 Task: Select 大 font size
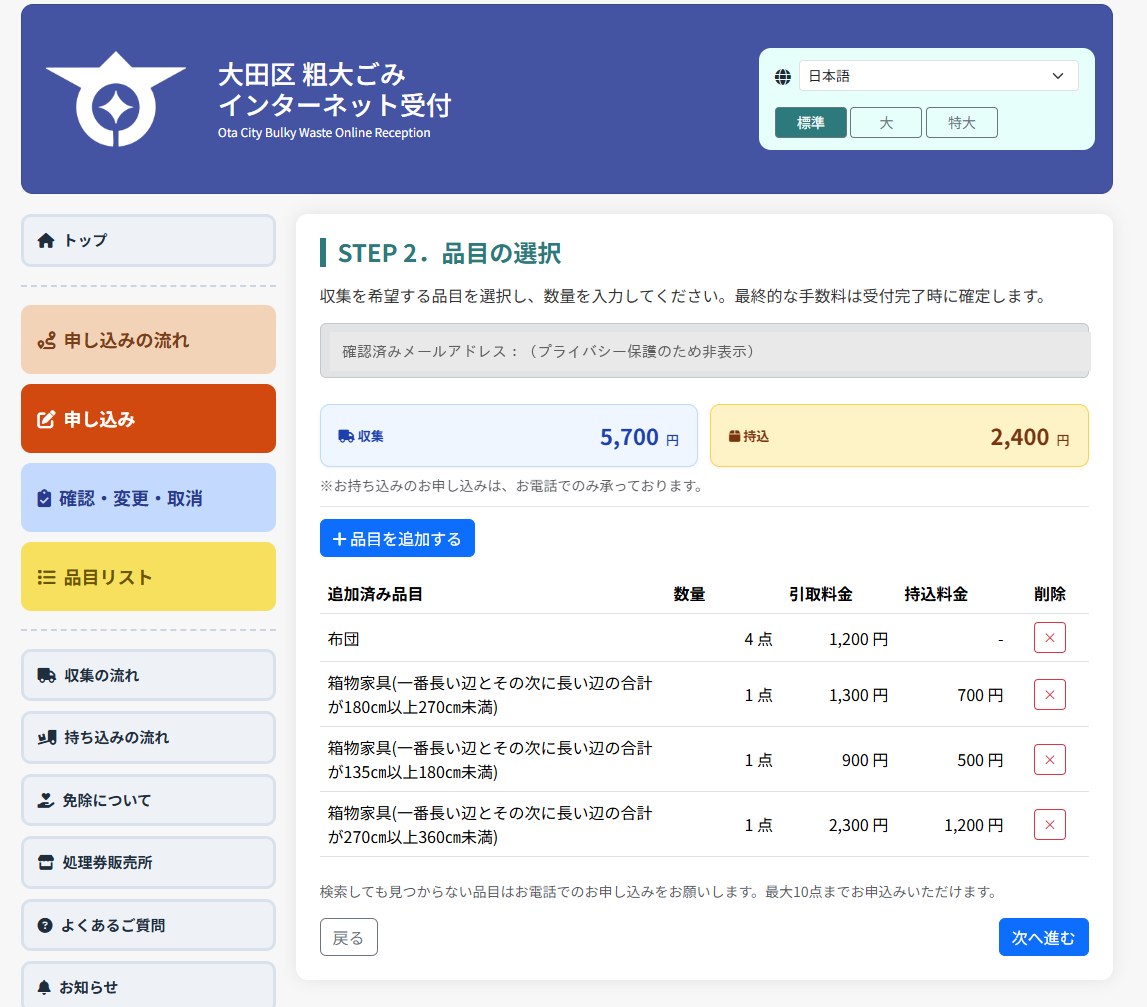[886, 123]
